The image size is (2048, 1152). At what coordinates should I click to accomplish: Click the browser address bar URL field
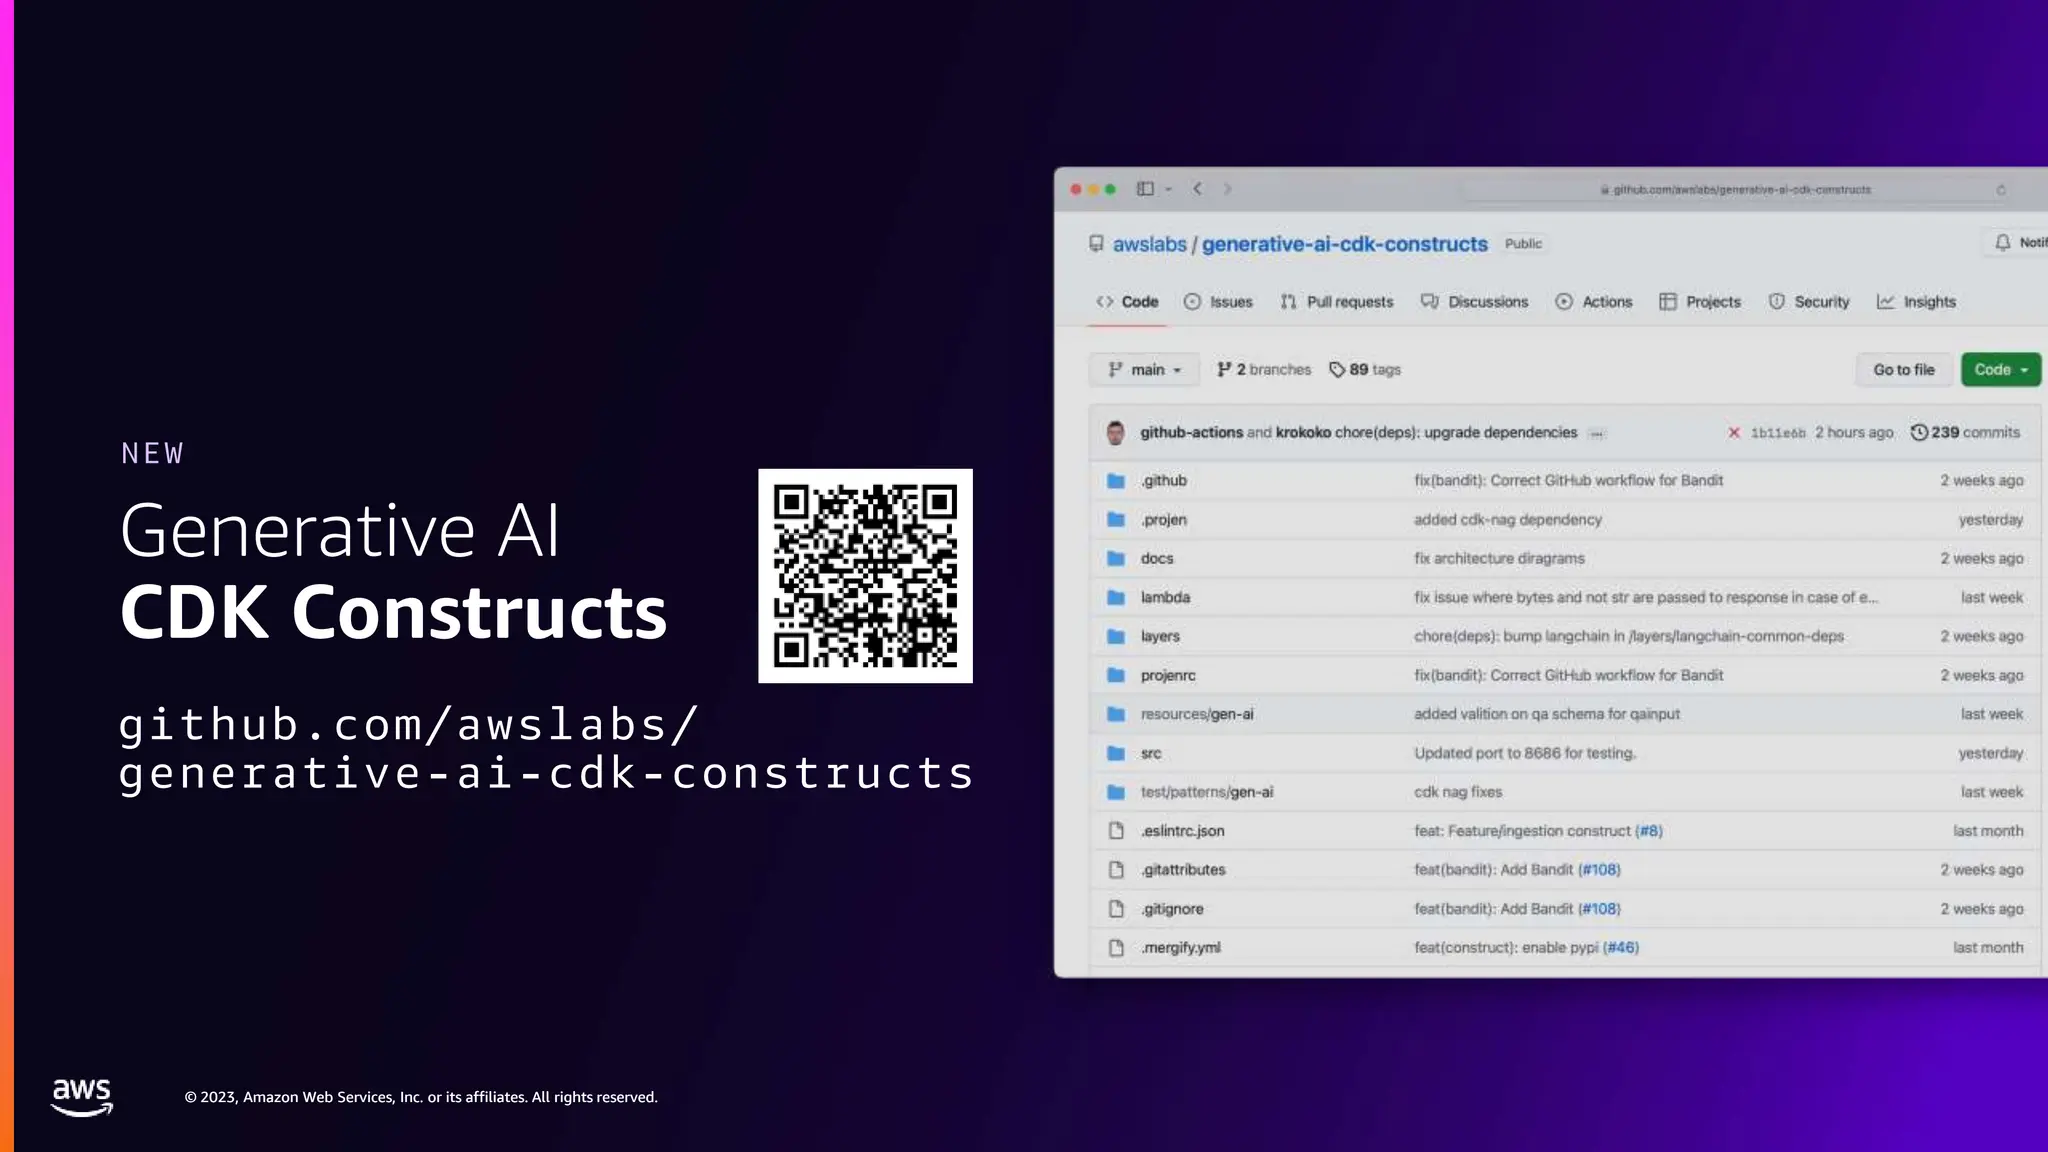pyautogui.click(x=1740, y=190)
